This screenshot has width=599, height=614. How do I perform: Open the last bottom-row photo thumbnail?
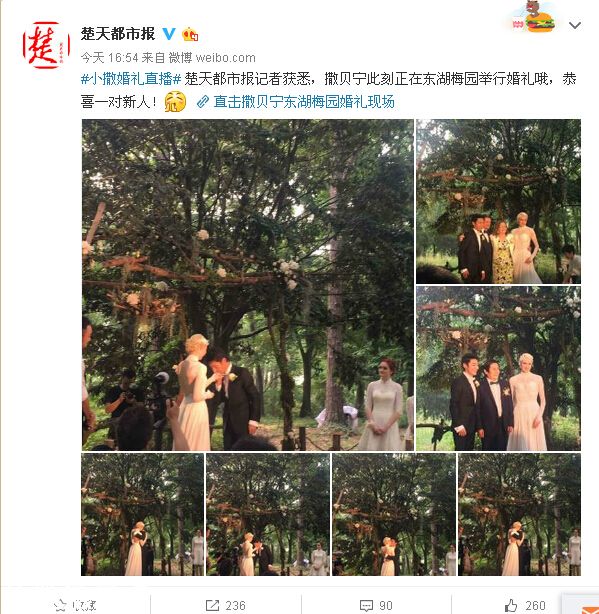[x=520, y=515]
